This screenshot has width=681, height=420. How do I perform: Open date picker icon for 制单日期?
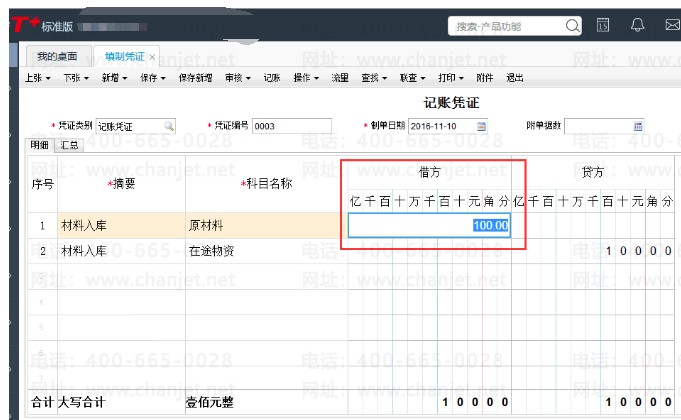coord(481,126)
